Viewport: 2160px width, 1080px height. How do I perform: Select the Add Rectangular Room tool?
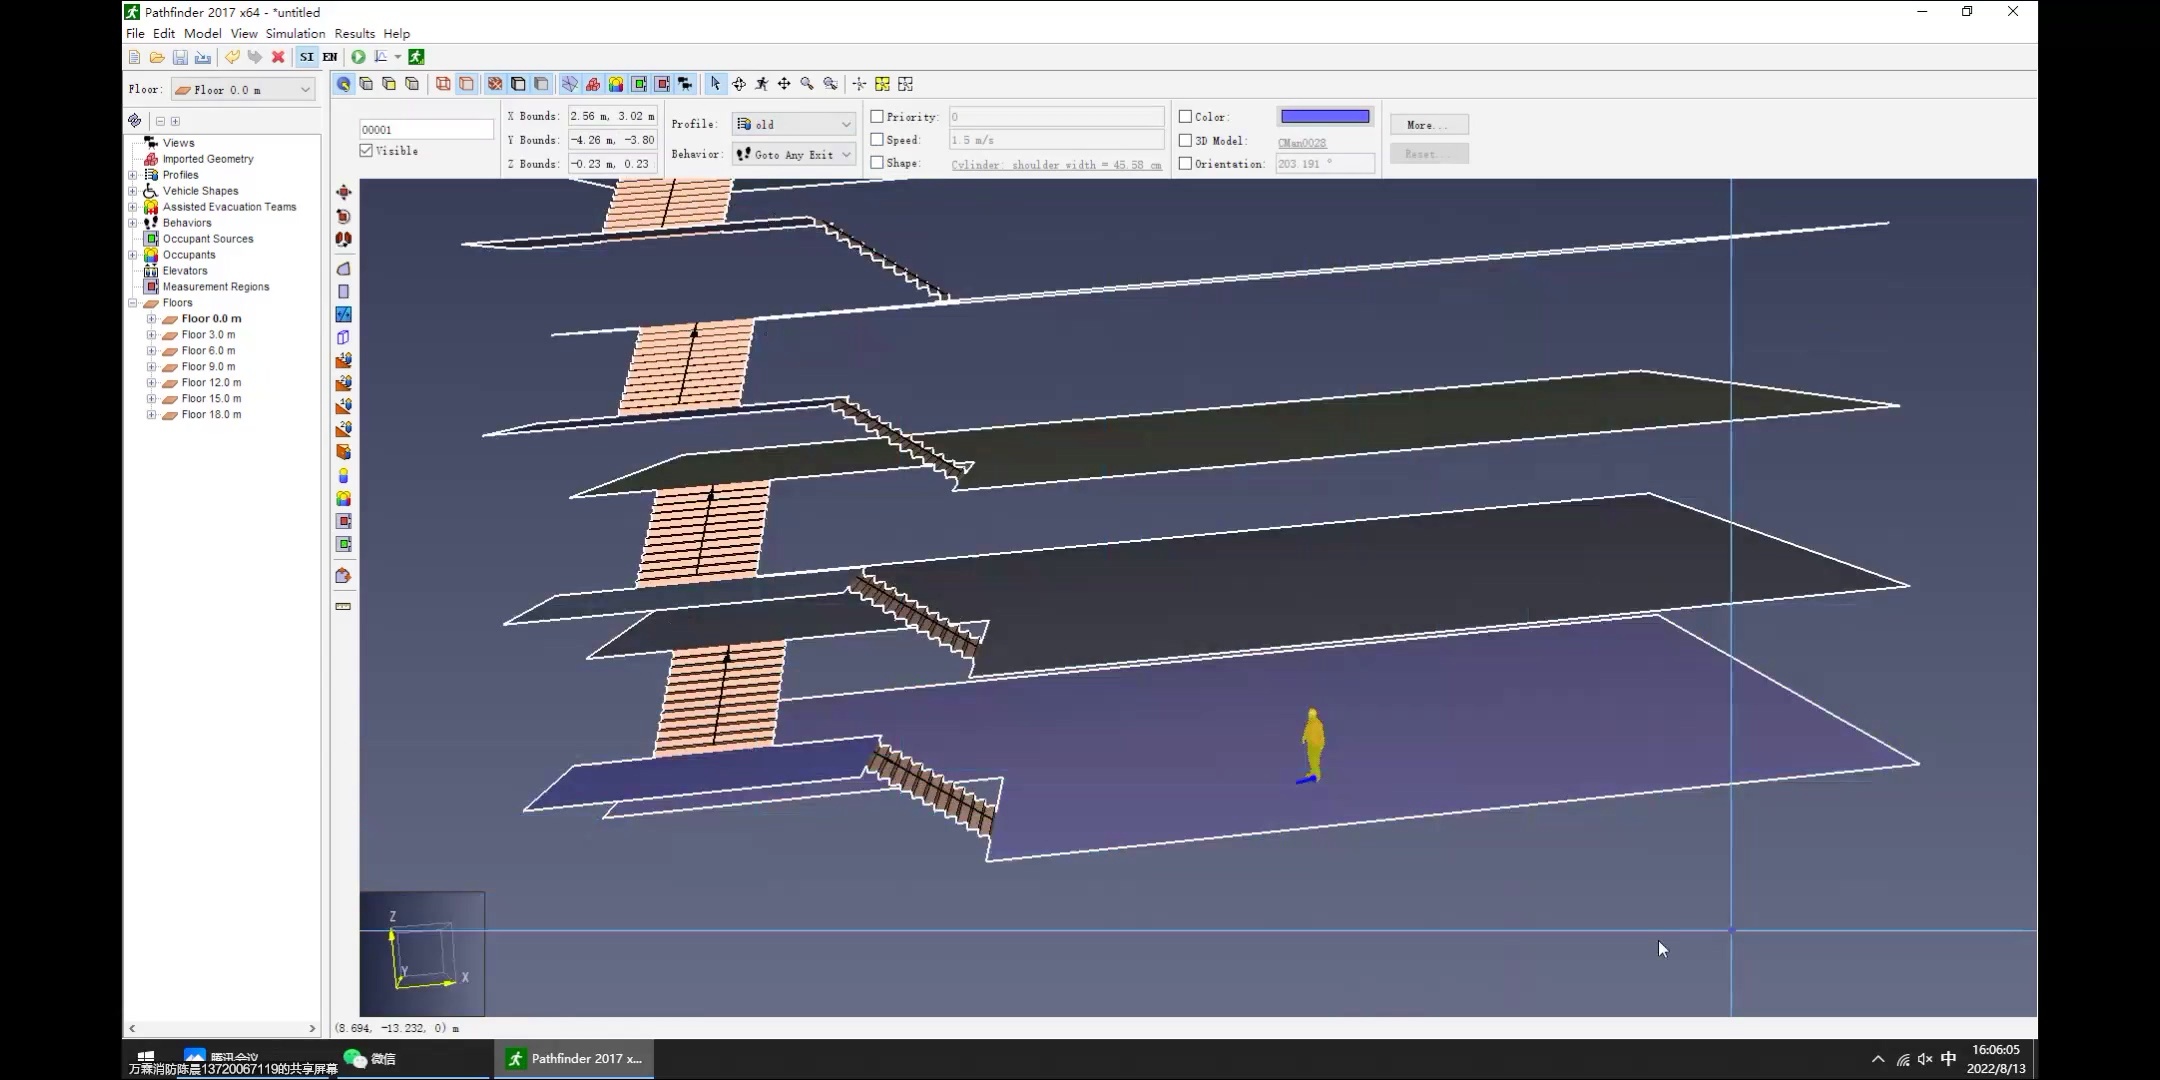(343, 292)
